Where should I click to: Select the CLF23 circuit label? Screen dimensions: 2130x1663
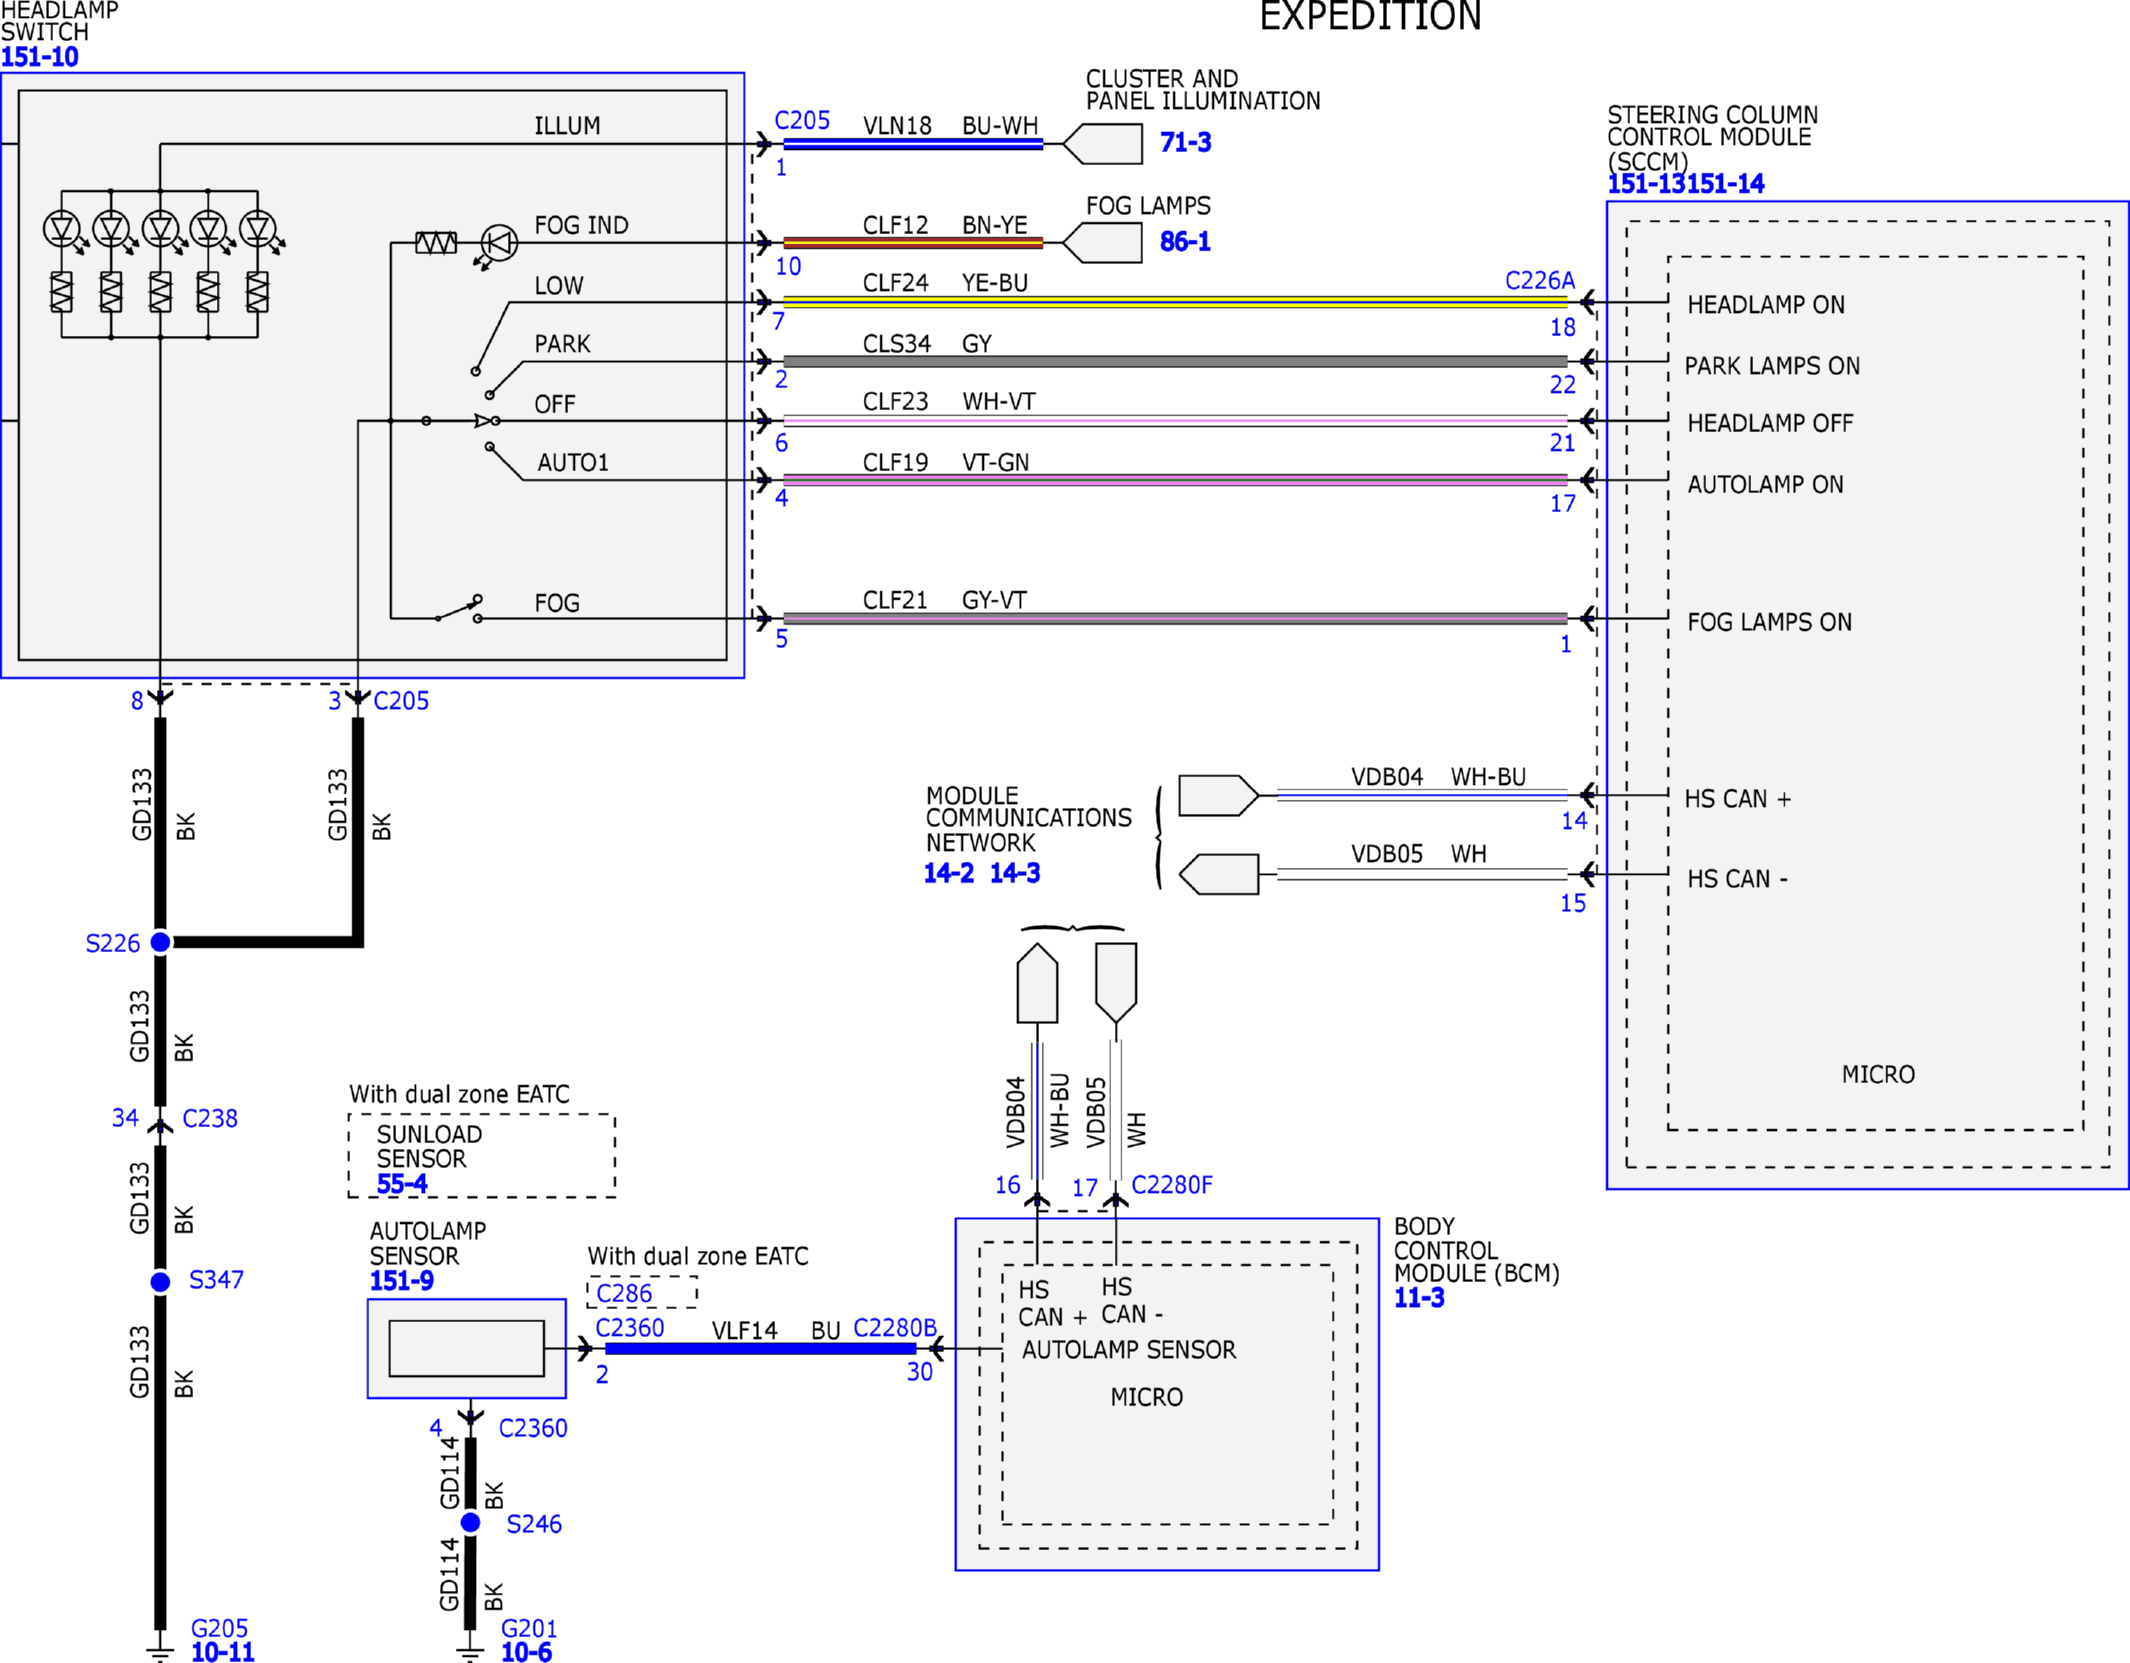[896, 401]
